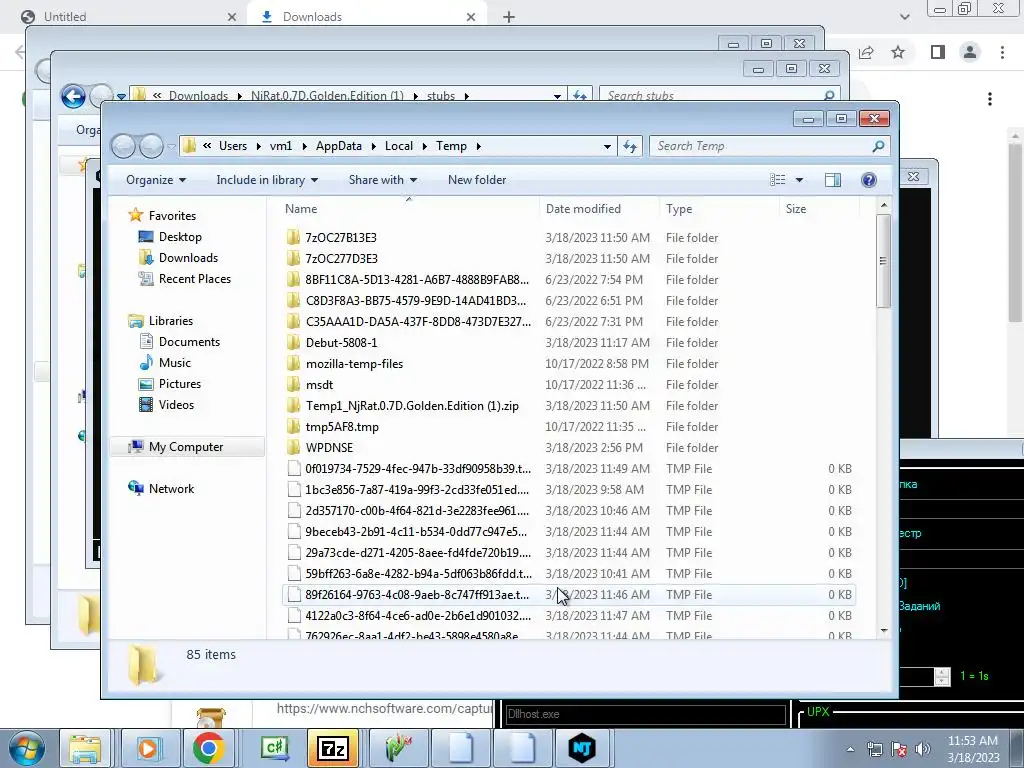The image size is (1024, 768).
Task: Open Share with dropdown
Action: coord(383,180)
